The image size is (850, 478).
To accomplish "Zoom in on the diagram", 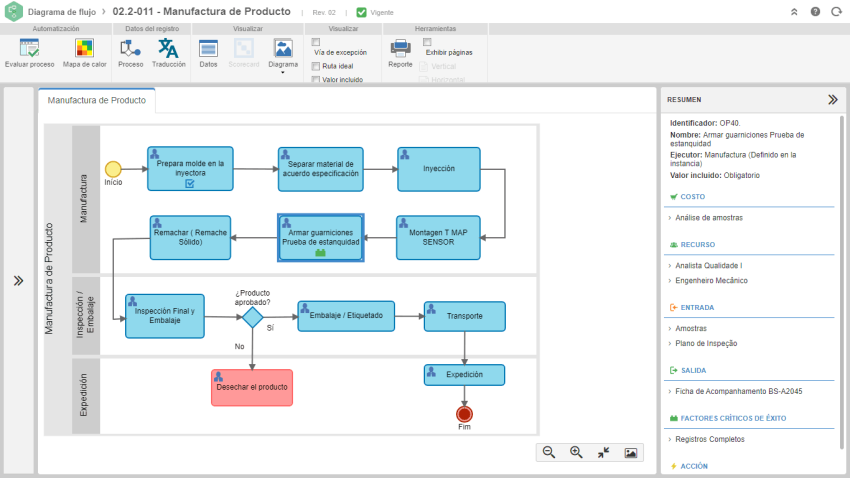I will click(576, 453).
